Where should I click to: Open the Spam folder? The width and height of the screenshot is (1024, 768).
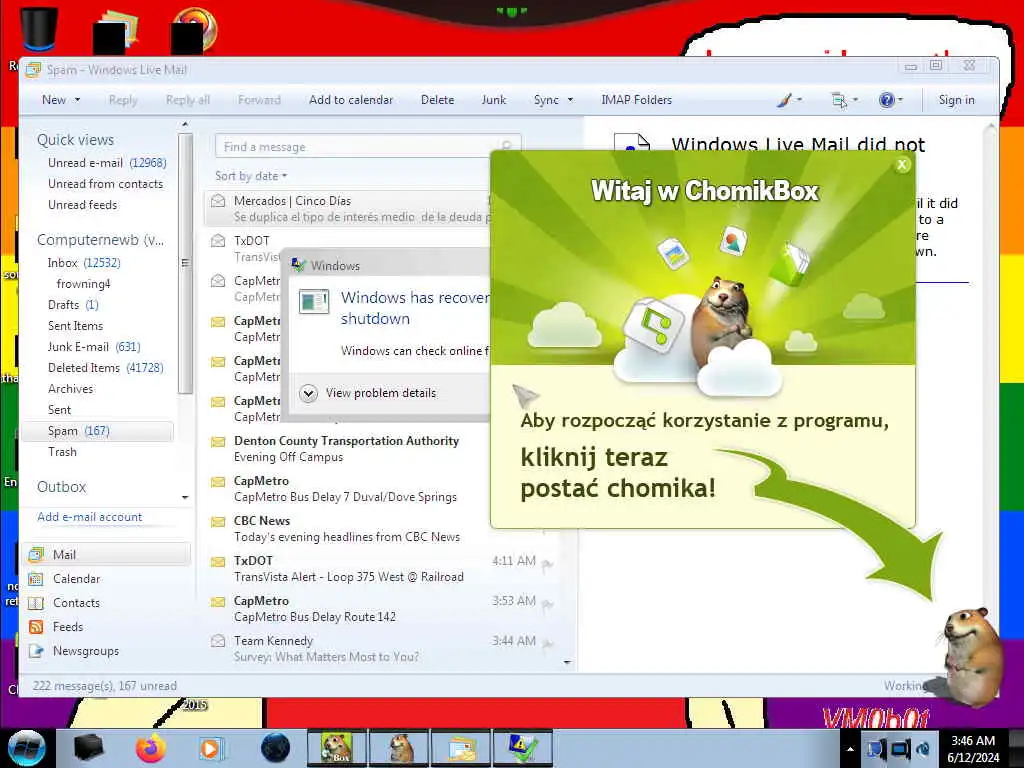tap(98, 431)
